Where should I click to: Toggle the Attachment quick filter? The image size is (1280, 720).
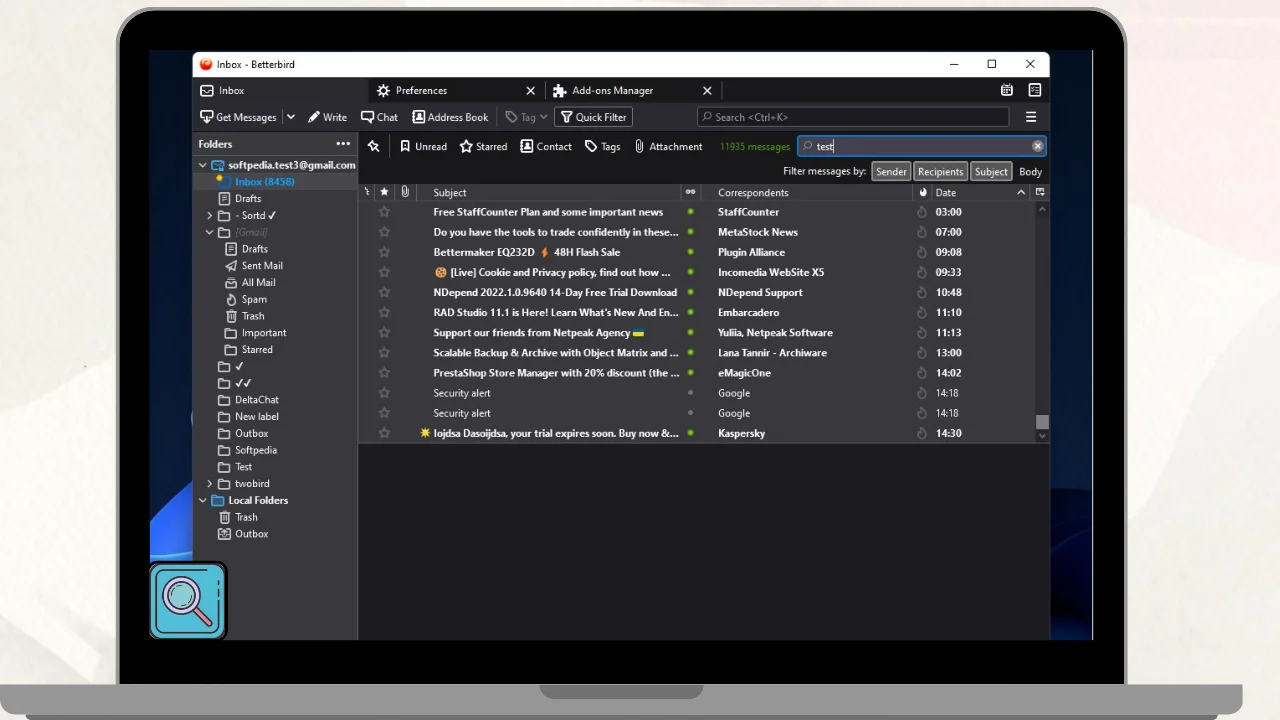click(x=668, y=146)
